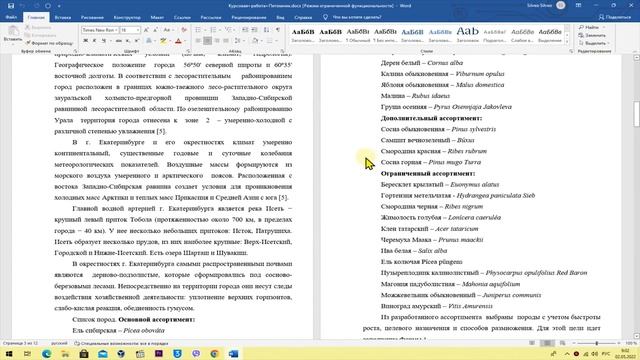Open Microsoft Edge from taskbar
This screenshot has height=360, width=640.
pyautogui.click(x=46, y=353)
